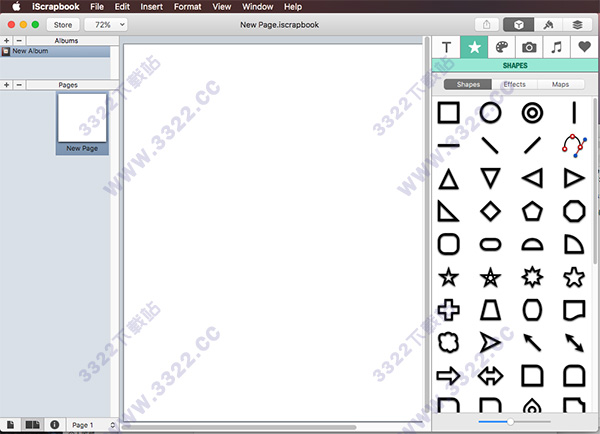Remove page with minus button
Image resolution: width=600 pixels, height=434 pixels.
coord(19,85)
